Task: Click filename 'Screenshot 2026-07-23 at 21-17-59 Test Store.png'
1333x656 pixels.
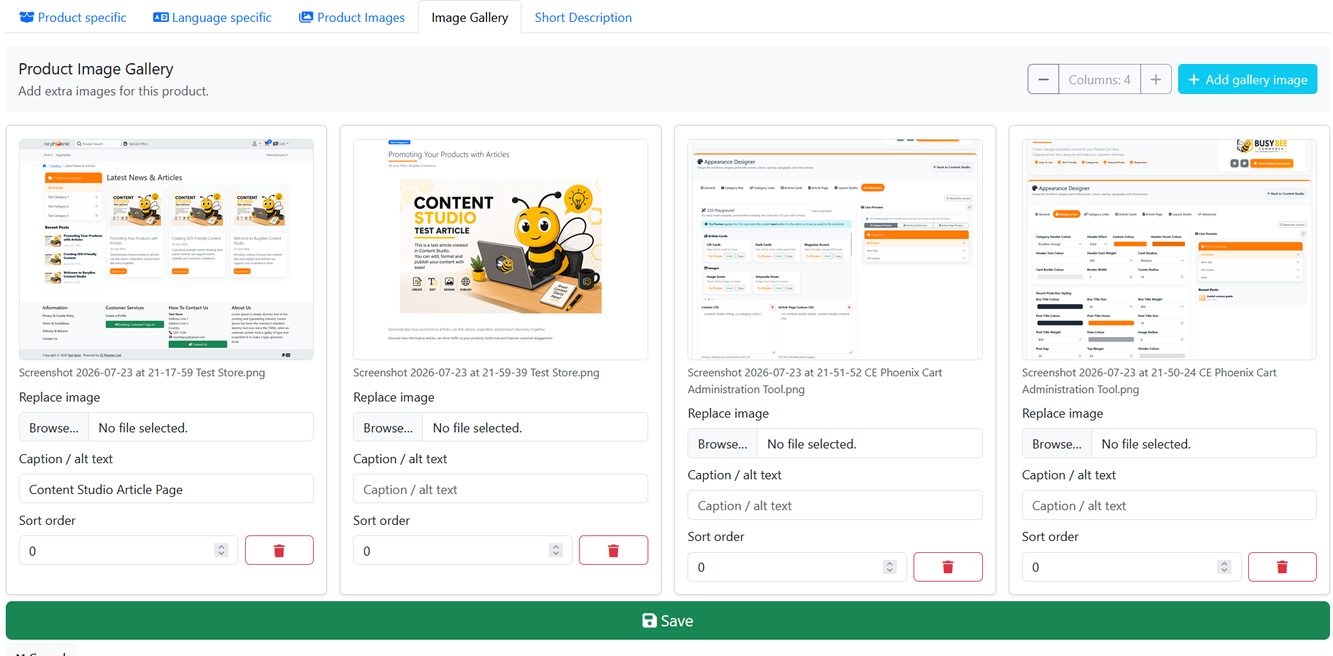Action: [x=142, y=372]
